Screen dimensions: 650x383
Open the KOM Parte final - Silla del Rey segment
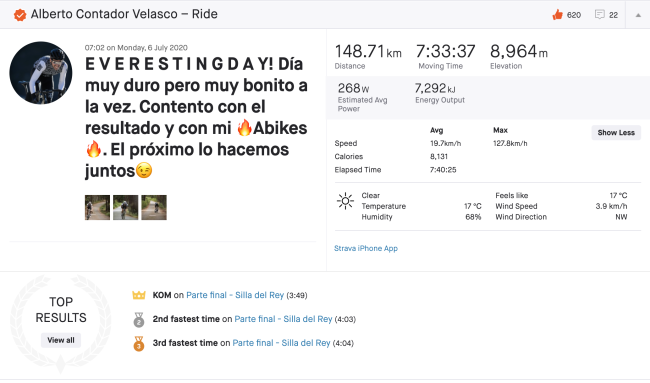click(235, 295)
